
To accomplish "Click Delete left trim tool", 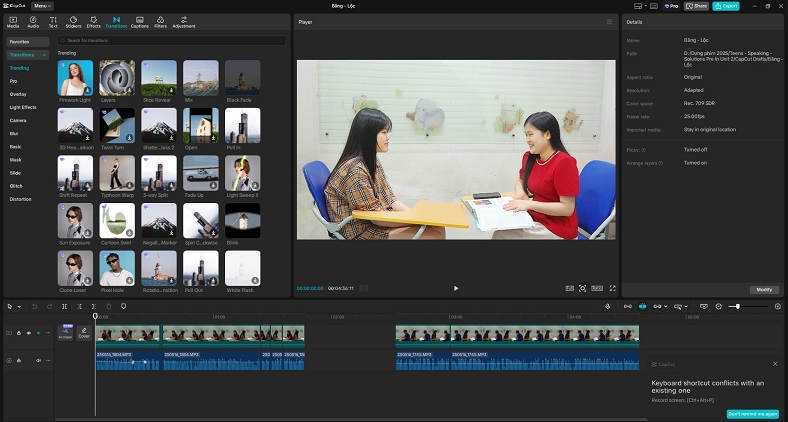I will pyautogui.click(x=79, y=306).
